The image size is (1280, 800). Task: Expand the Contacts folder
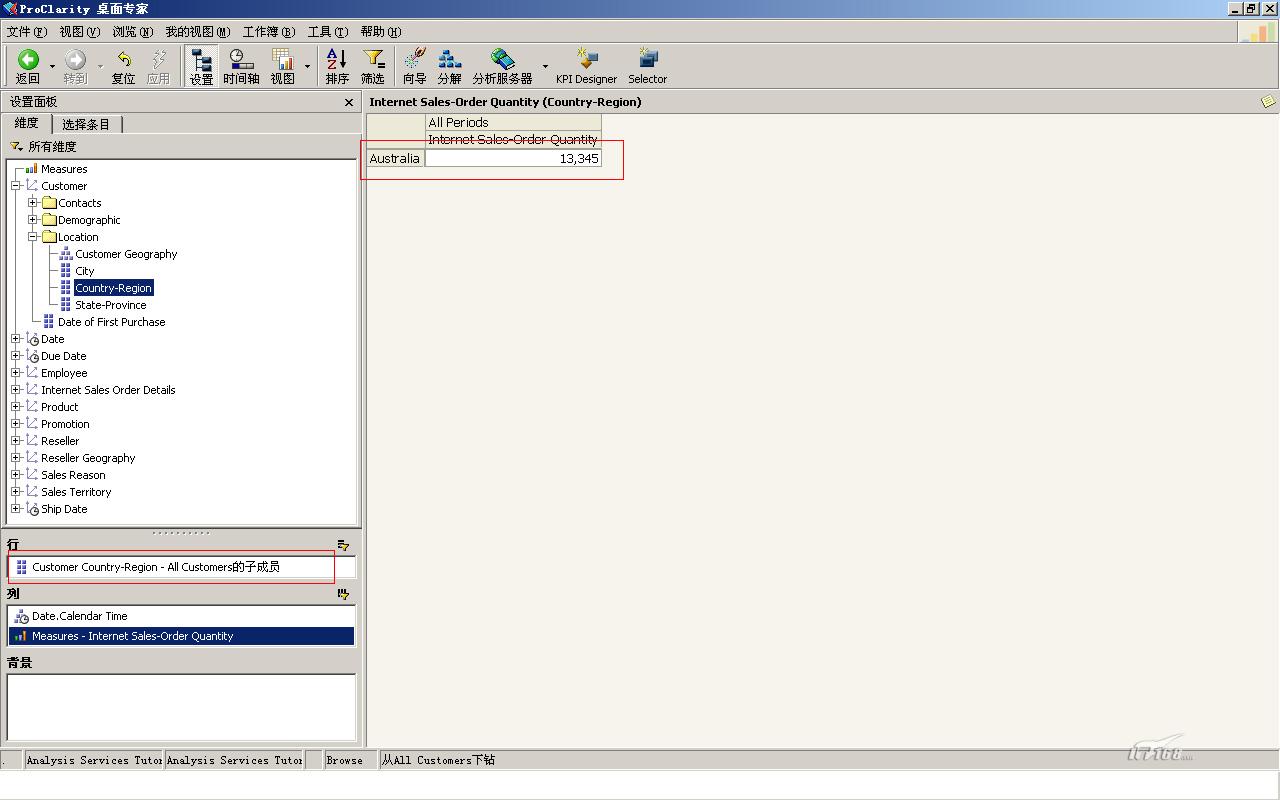[33, 203]
